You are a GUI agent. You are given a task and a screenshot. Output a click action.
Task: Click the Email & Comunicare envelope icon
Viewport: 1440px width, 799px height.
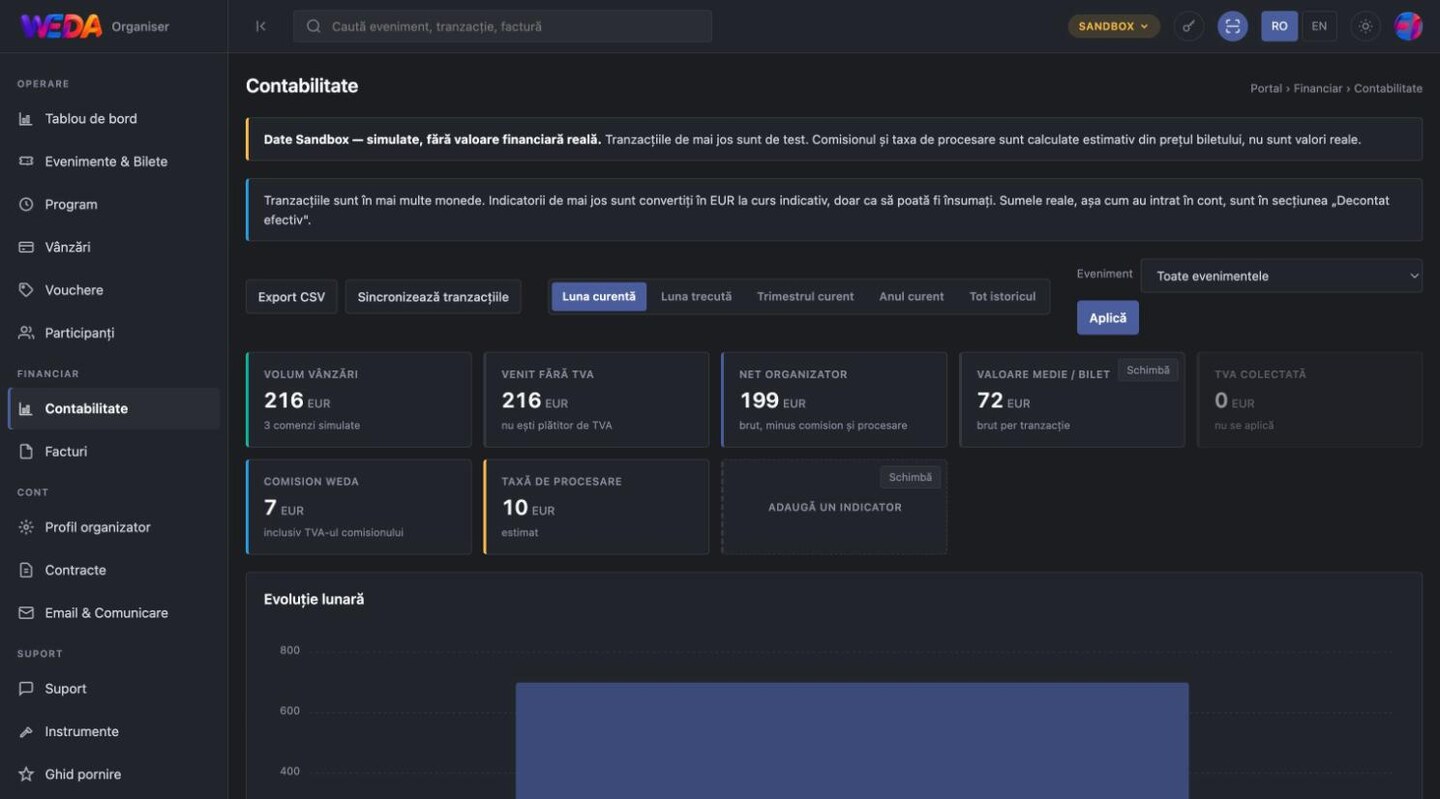click(26, 613)
